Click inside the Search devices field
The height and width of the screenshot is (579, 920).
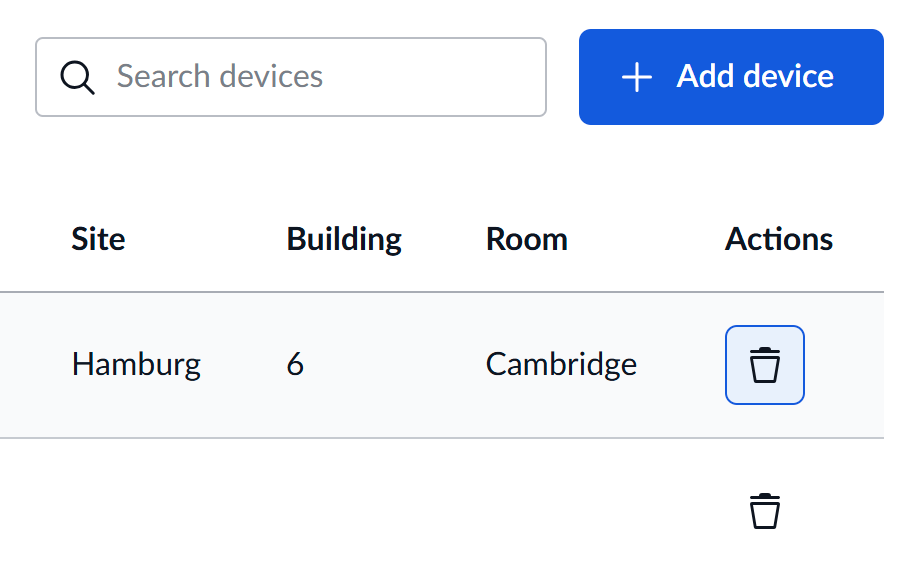pos(290,76)
